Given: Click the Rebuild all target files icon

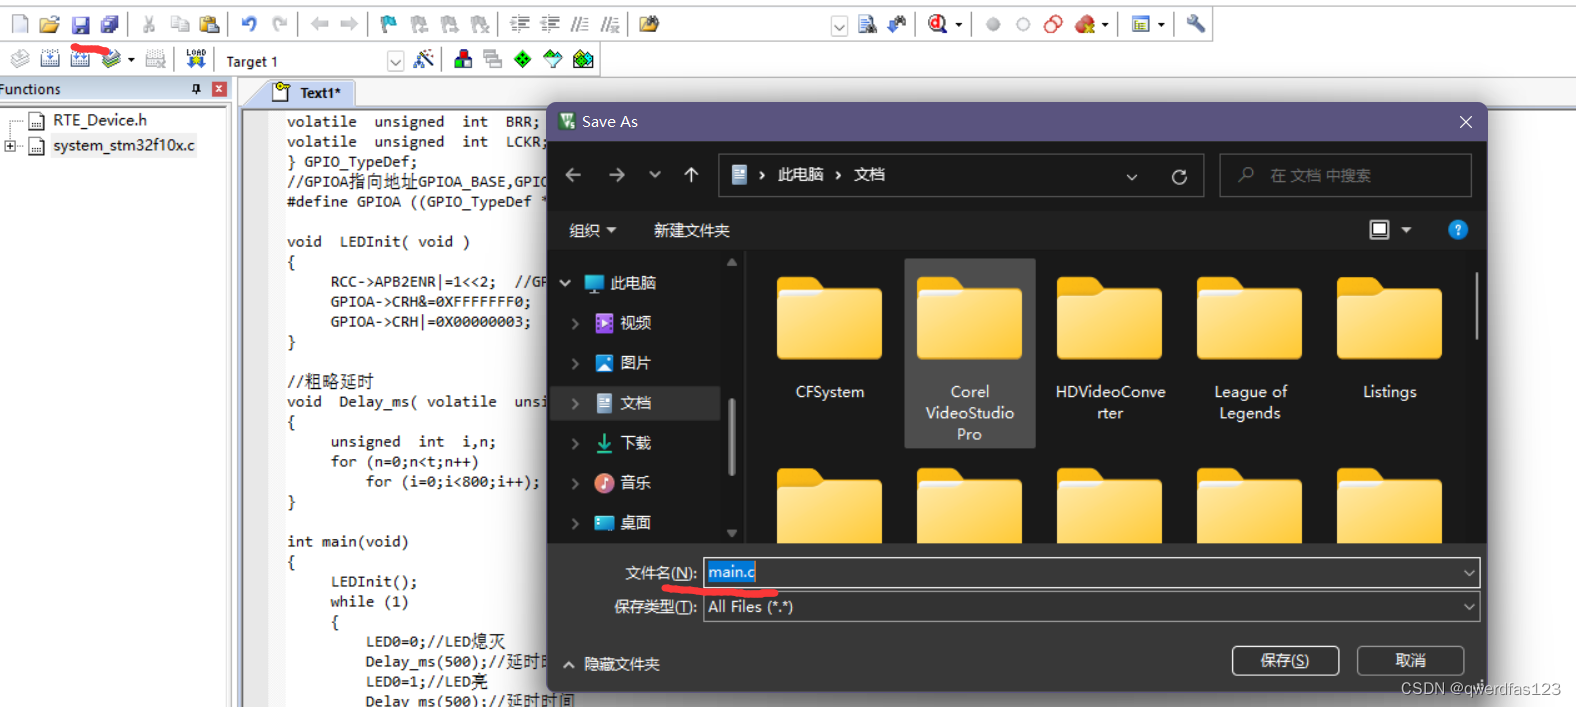Looking at the screenshot, I should pos(80,60).
